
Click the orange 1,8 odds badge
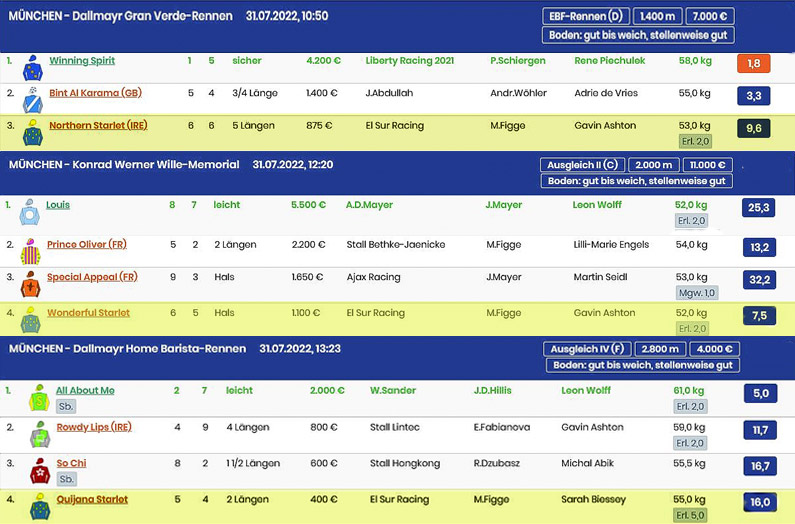click(753, 63)
